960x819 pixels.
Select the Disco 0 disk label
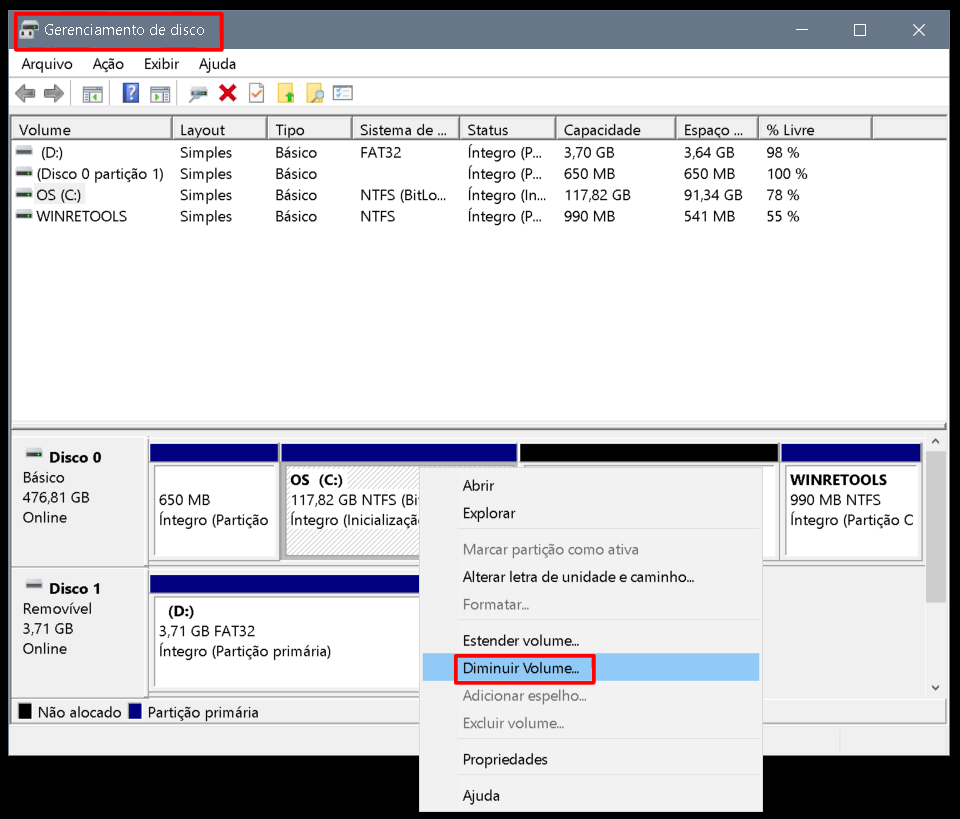[79, 501]
